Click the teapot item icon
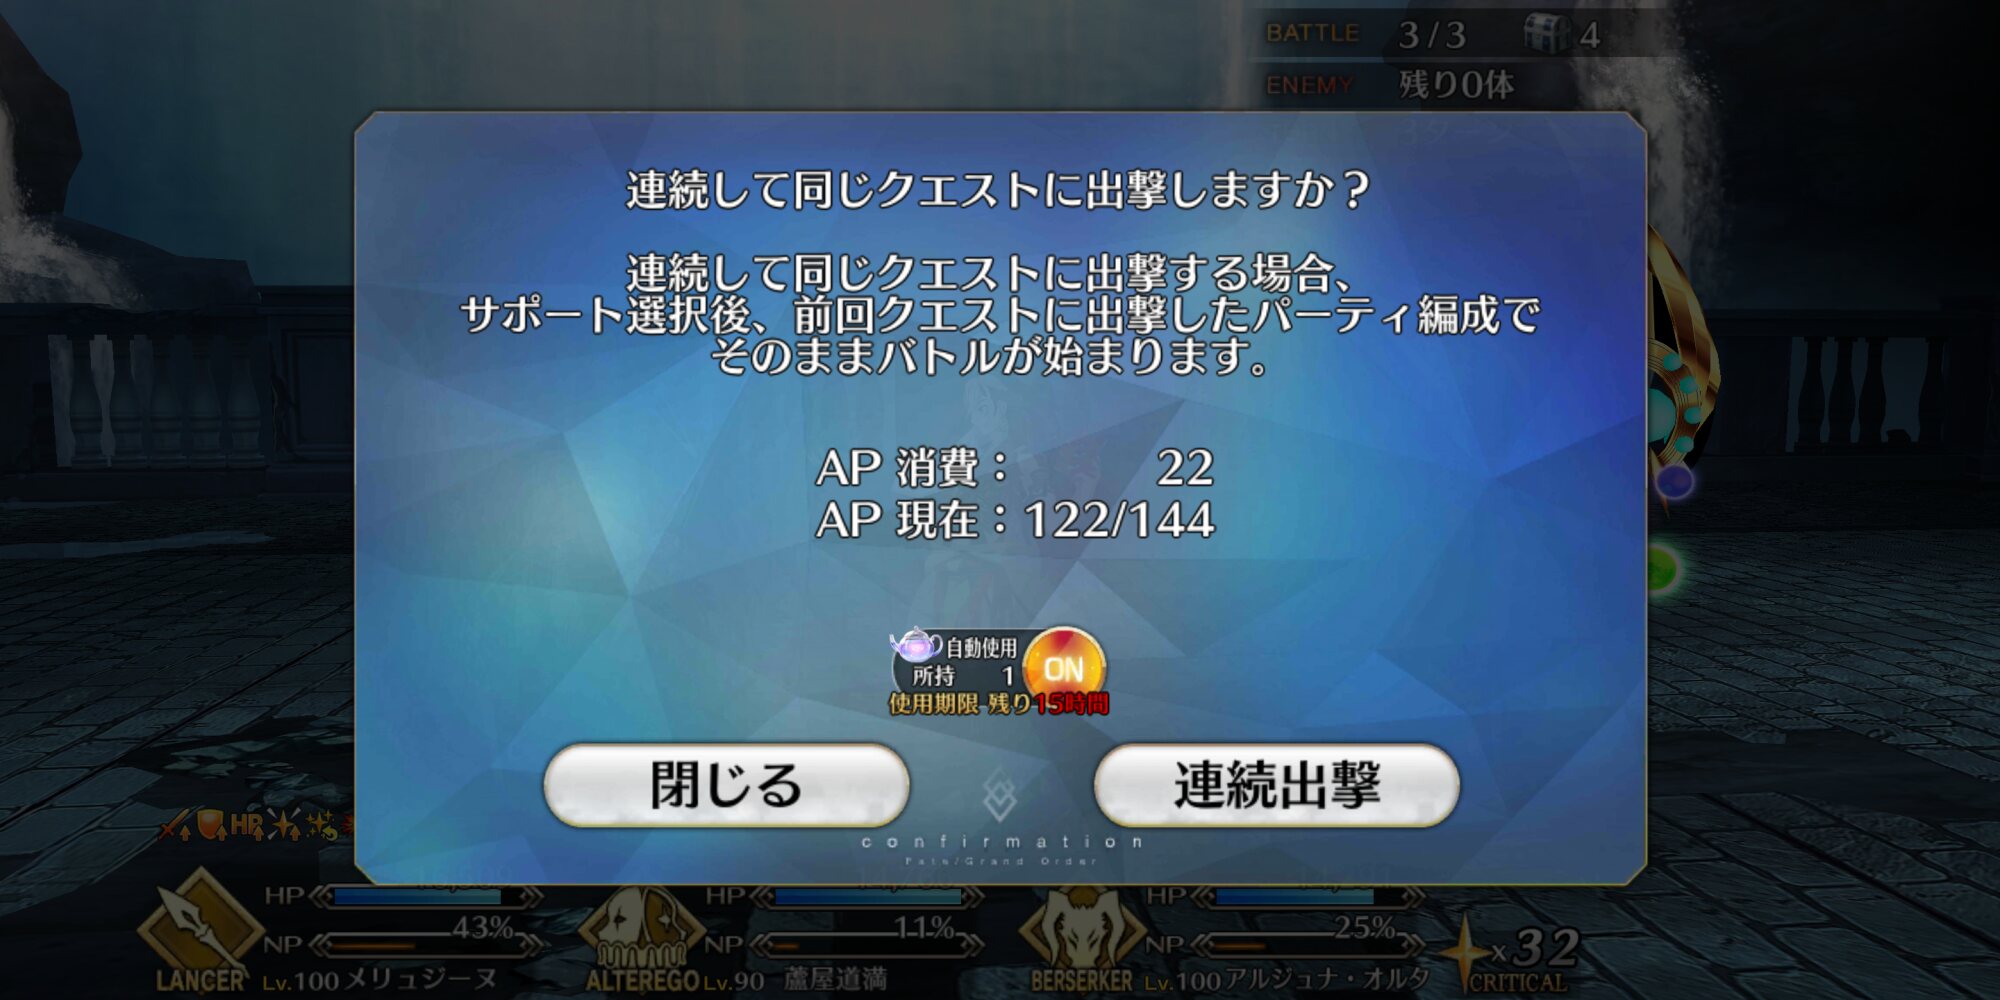 (914, 646)
